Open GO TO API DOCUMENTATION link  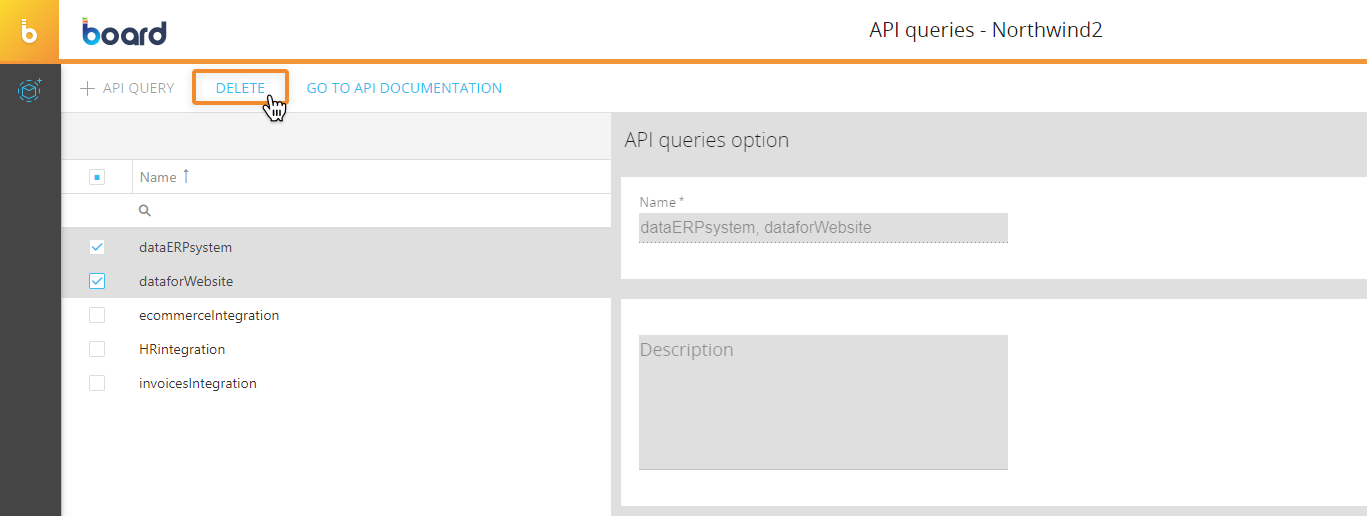(404, 88)
